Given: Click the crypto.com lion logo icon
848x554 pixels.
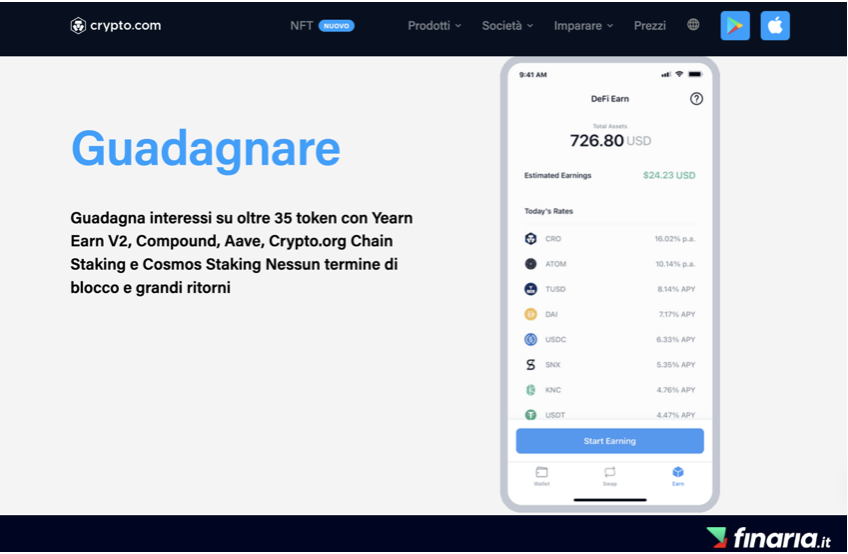Looking at the screenshot, I should pyautogui.click(x=78, y=25).
